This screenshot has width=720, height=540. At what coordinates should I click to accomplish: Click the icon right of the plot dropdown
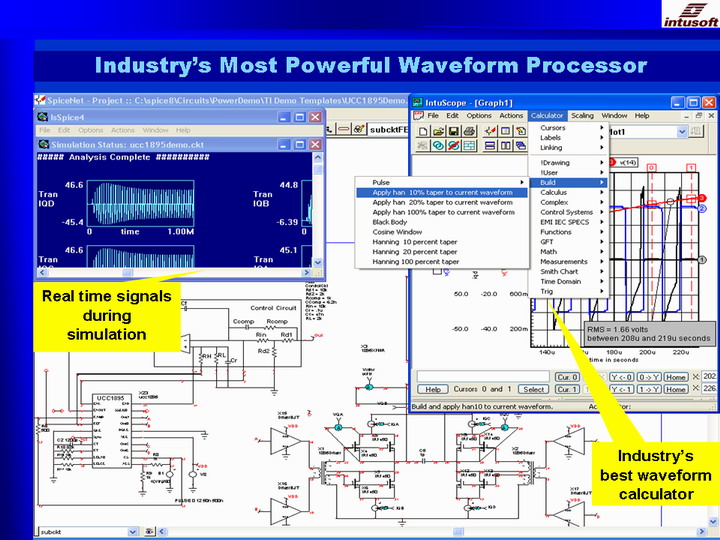pyautogui.click(x=696, y=132)
